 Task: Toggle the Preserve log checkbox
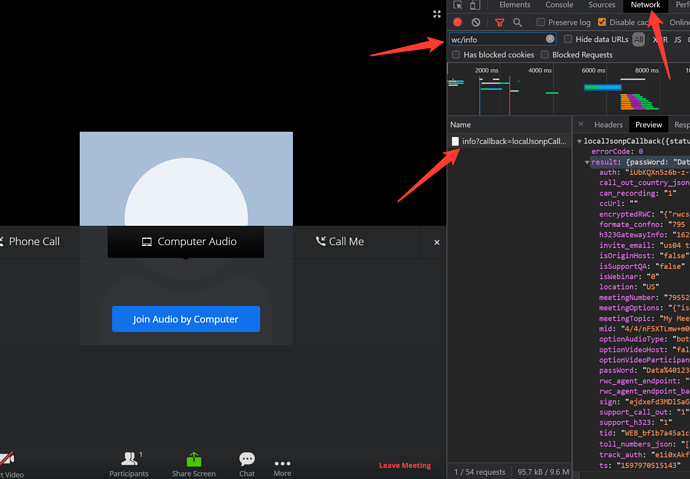click(x=541, y=22)
